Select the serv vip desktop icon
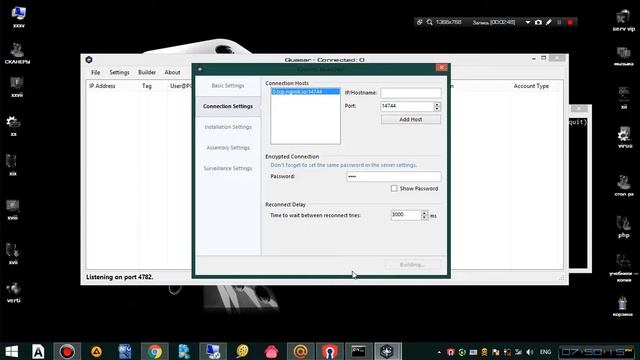The width and height of the screenshot is (640, 360). [624, 21]
